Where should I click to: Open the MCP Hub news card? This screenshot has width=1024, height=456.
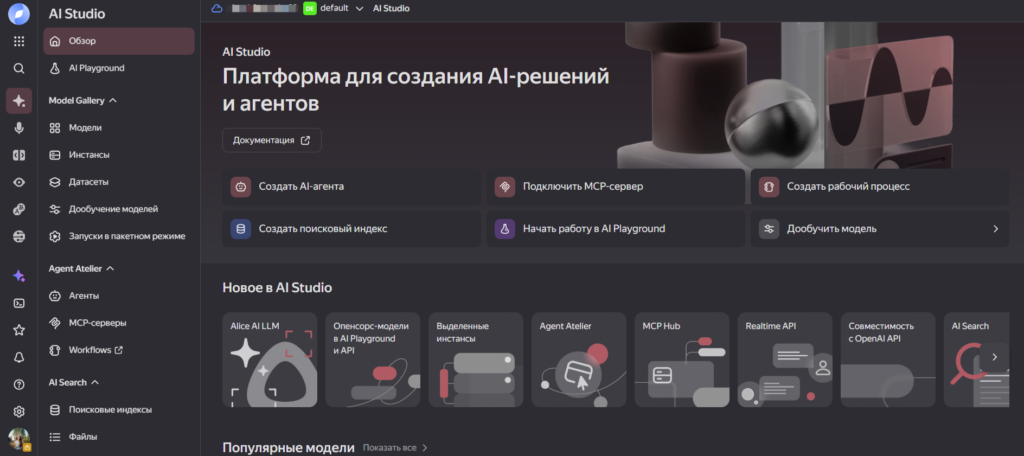coord(682,360)
